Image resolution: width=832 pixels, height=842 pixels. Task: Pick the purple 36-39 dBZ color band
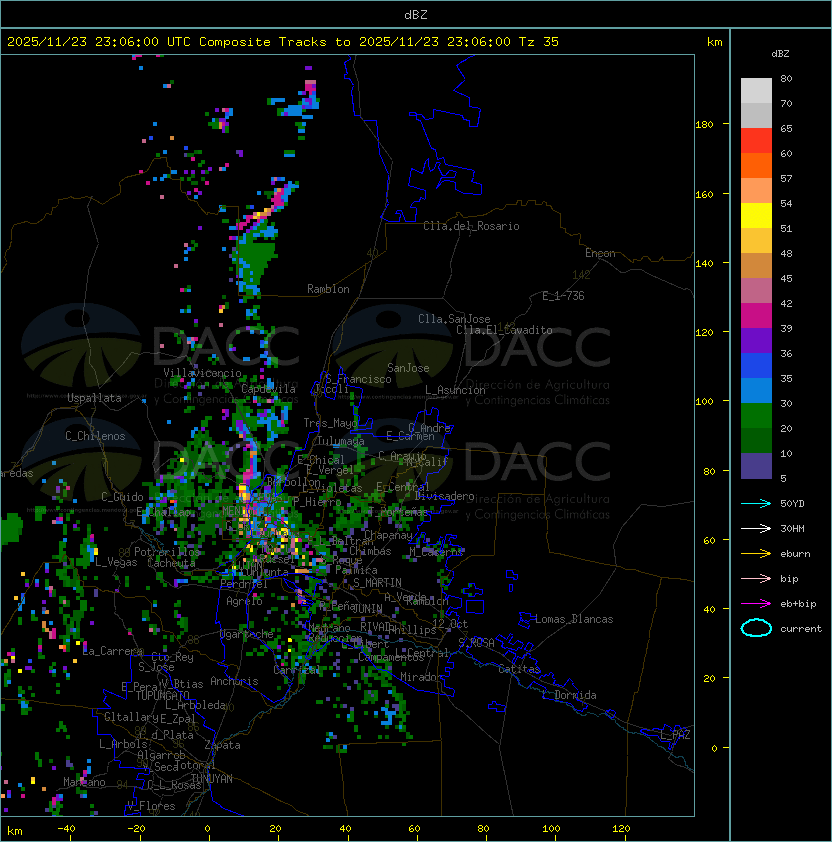pyautogui.click(x=756, y=341)
